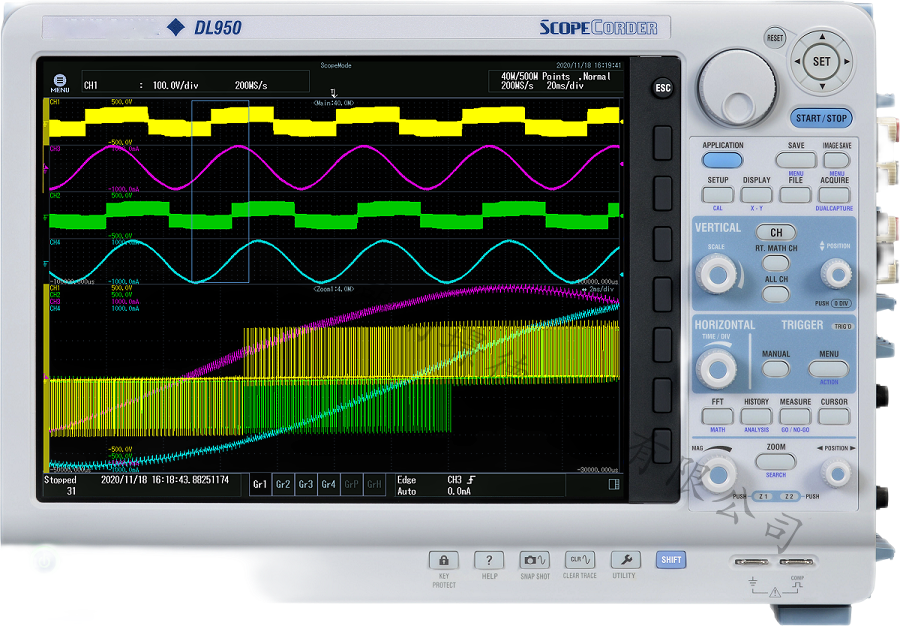Switch to the Gr1 display group tab
The height and width of the screenshot is (626, 900).
[260, 485]
